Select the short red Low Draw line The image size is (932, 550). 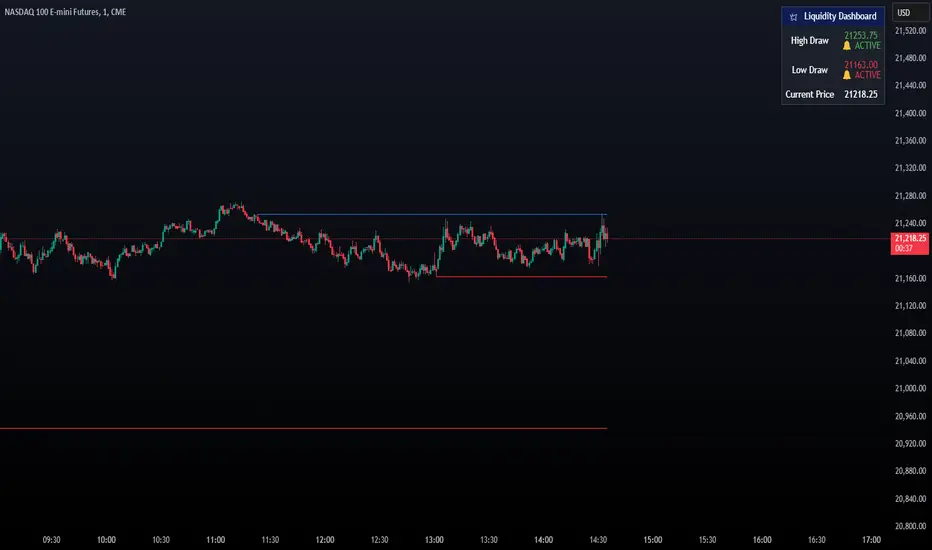(521, 276)
